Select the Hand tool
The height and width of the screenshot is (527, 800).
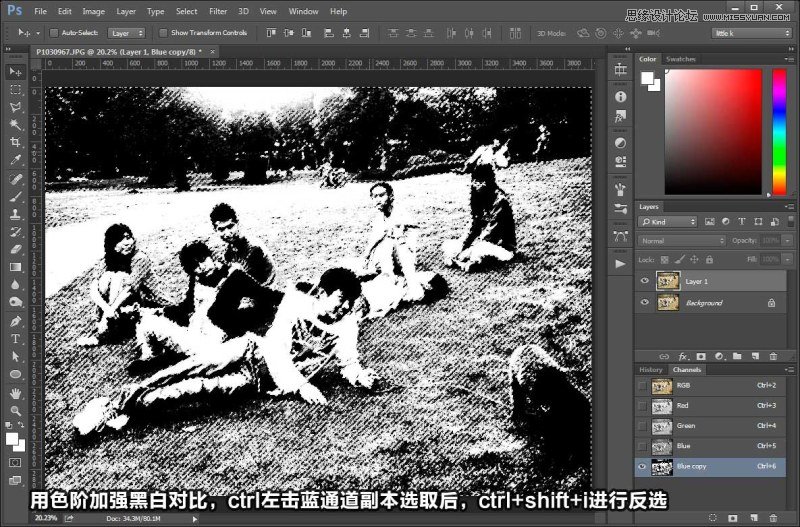[x=15, y=393]
